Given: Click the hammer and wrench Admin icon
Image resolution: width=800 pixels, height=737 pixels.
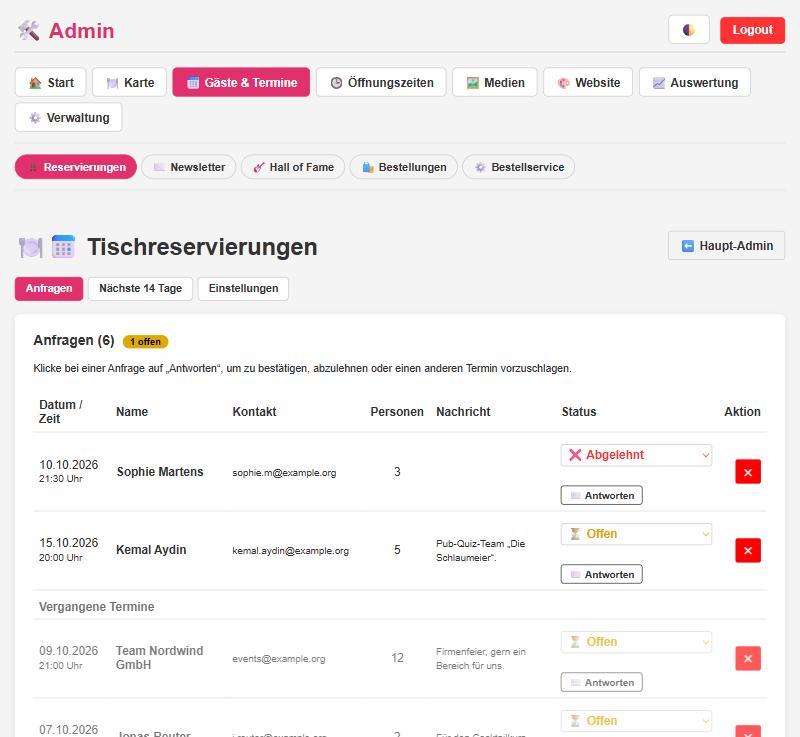Looking at the screenshot, I should [x=29, y=31].
